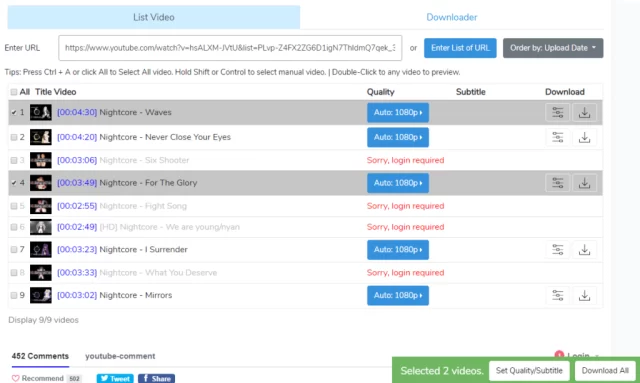Toggle the All videos checkbox
The width and height of the screenshot is (640, 383).
14,92
